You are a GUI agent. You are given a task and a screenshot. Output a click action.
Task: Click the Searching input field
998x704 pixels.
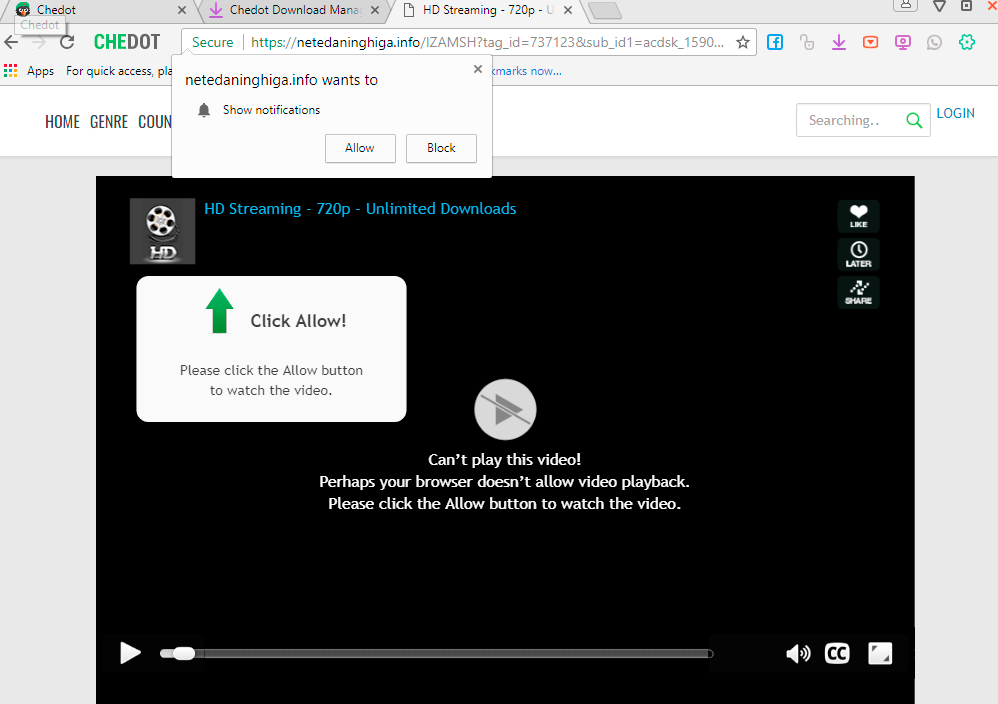pyautogui.click(x=850, y=120)
